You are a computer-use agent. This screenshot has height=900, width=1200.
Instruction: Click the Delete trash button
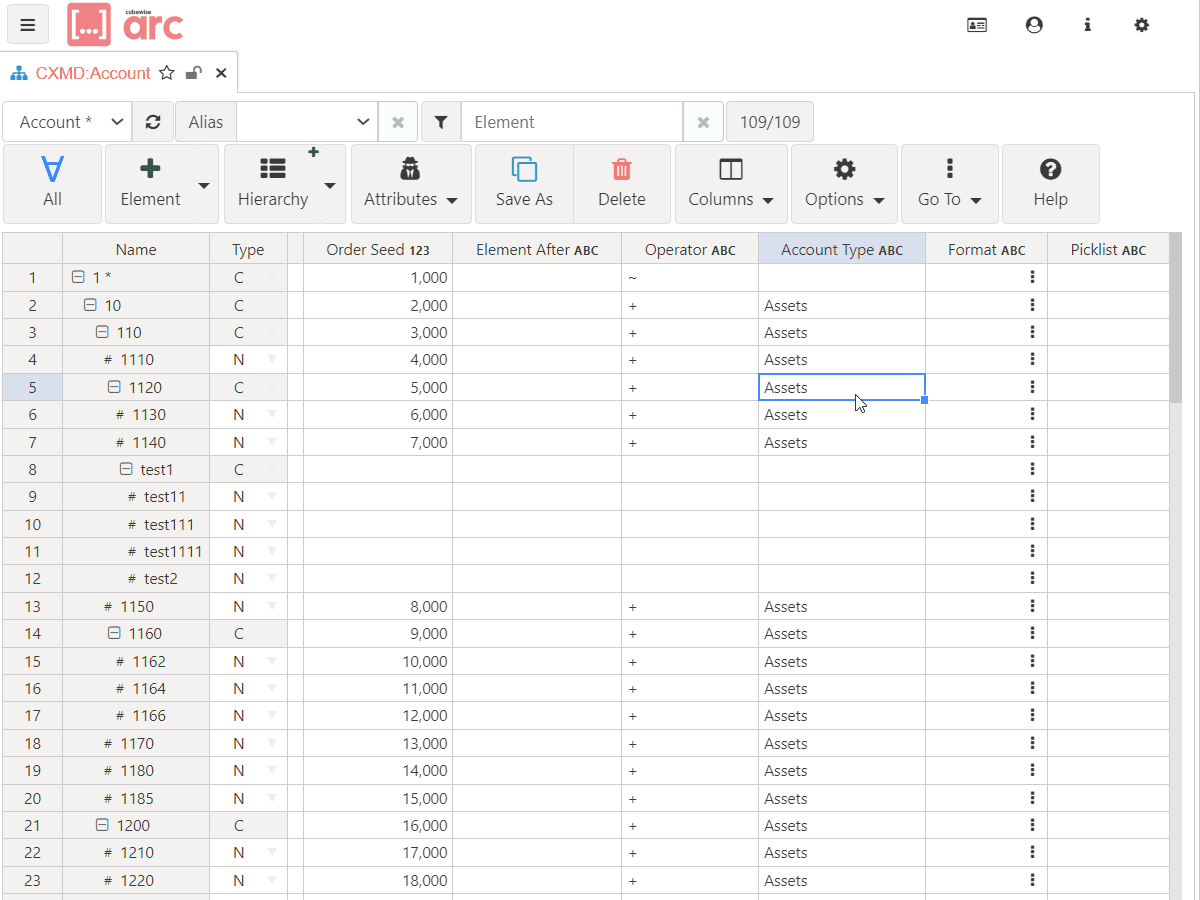[x=621, y=183]
